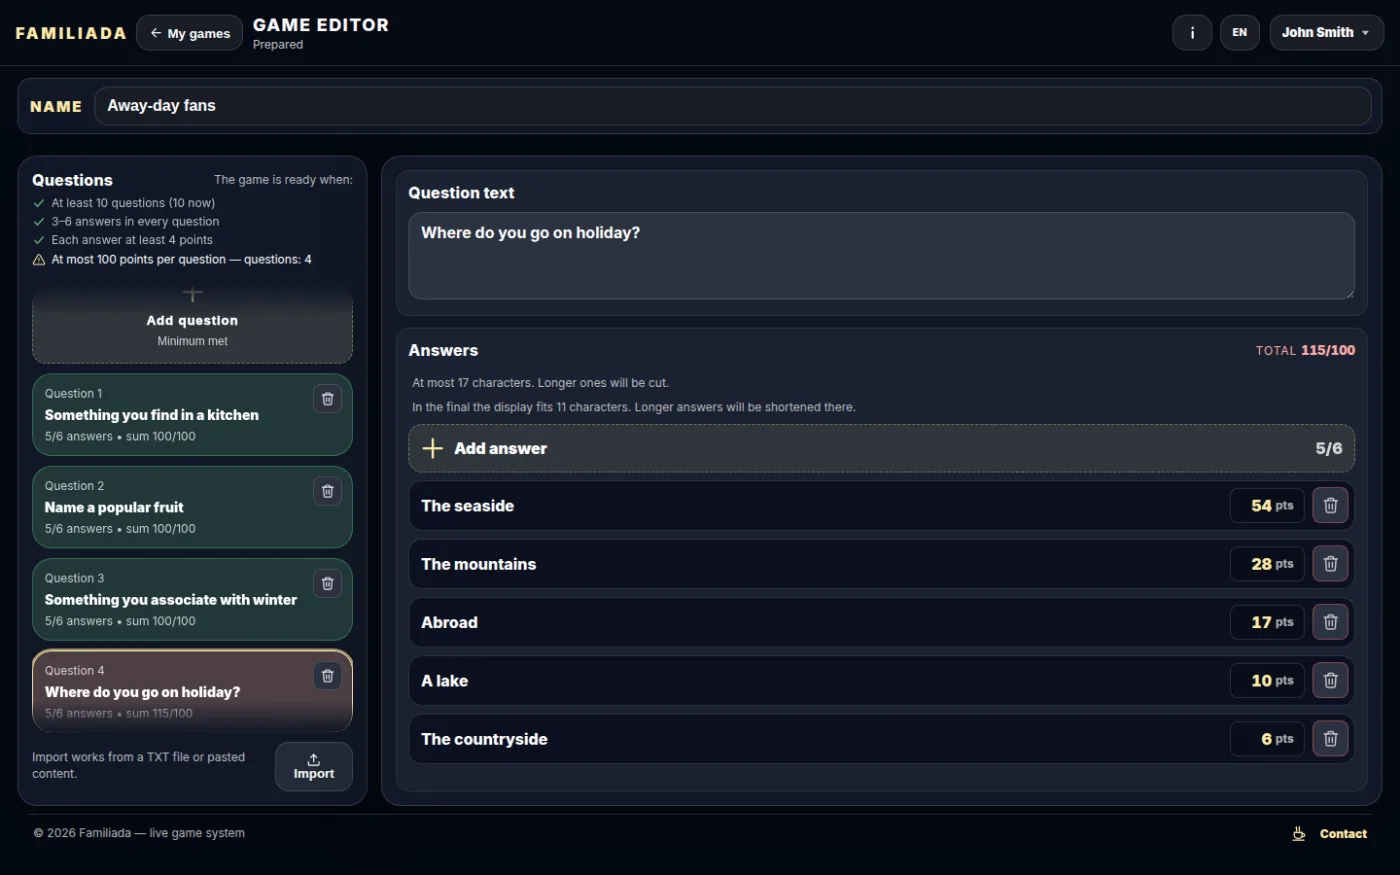This screenshot has width=1400, height=875.
Task: Click the TOTAL 115/100 indicator
Action: 1305,351
